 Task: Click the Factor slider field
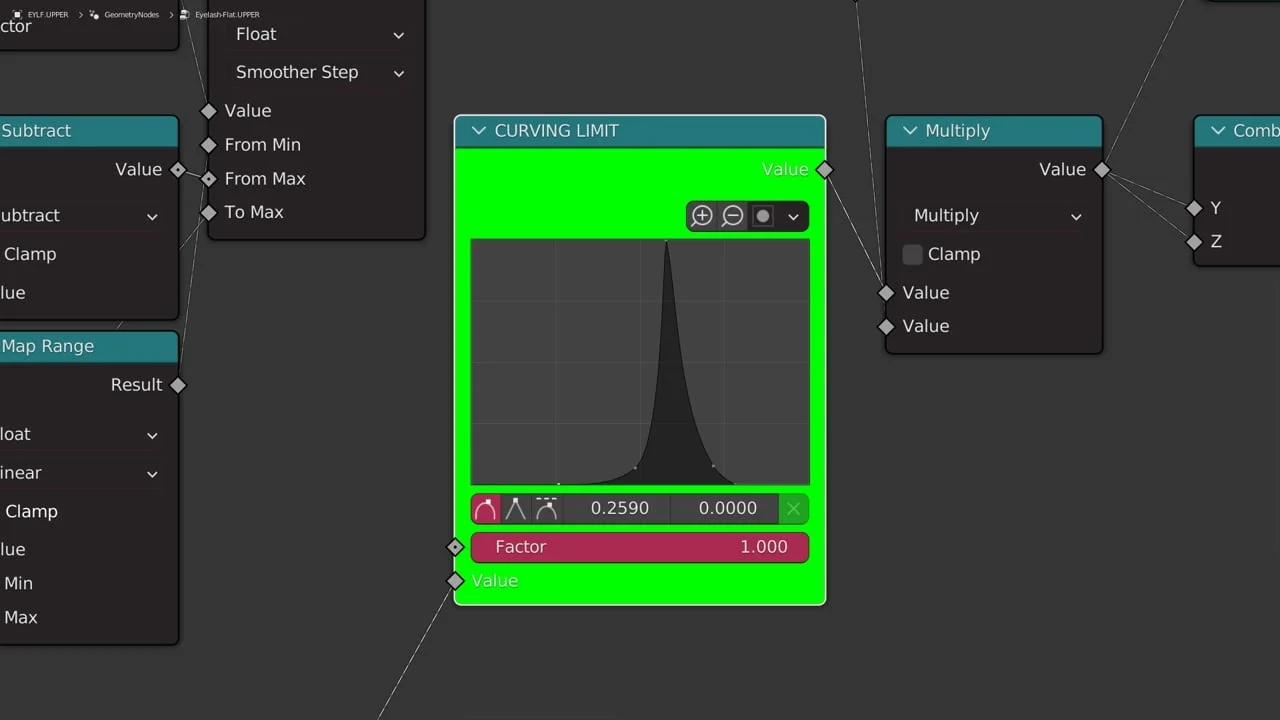coord(640,547)
